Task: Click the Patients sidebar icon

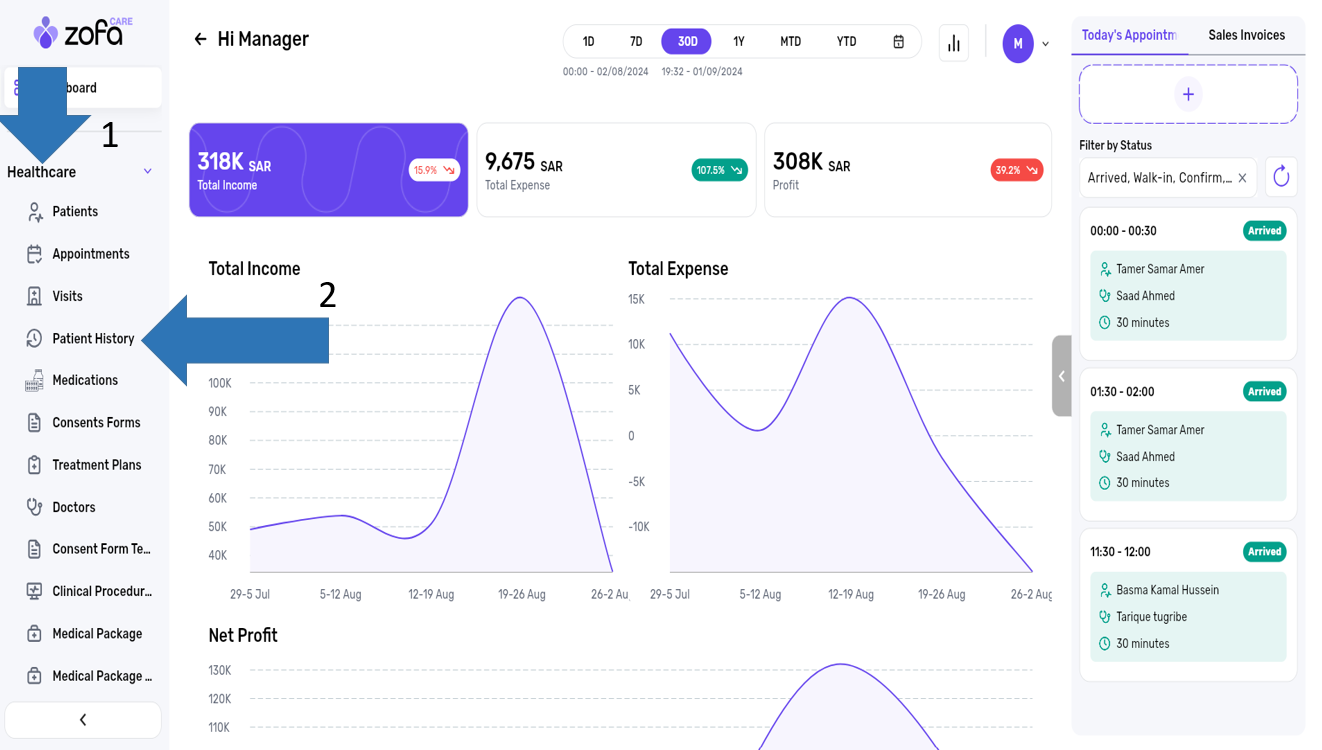Action: [35, 212]
